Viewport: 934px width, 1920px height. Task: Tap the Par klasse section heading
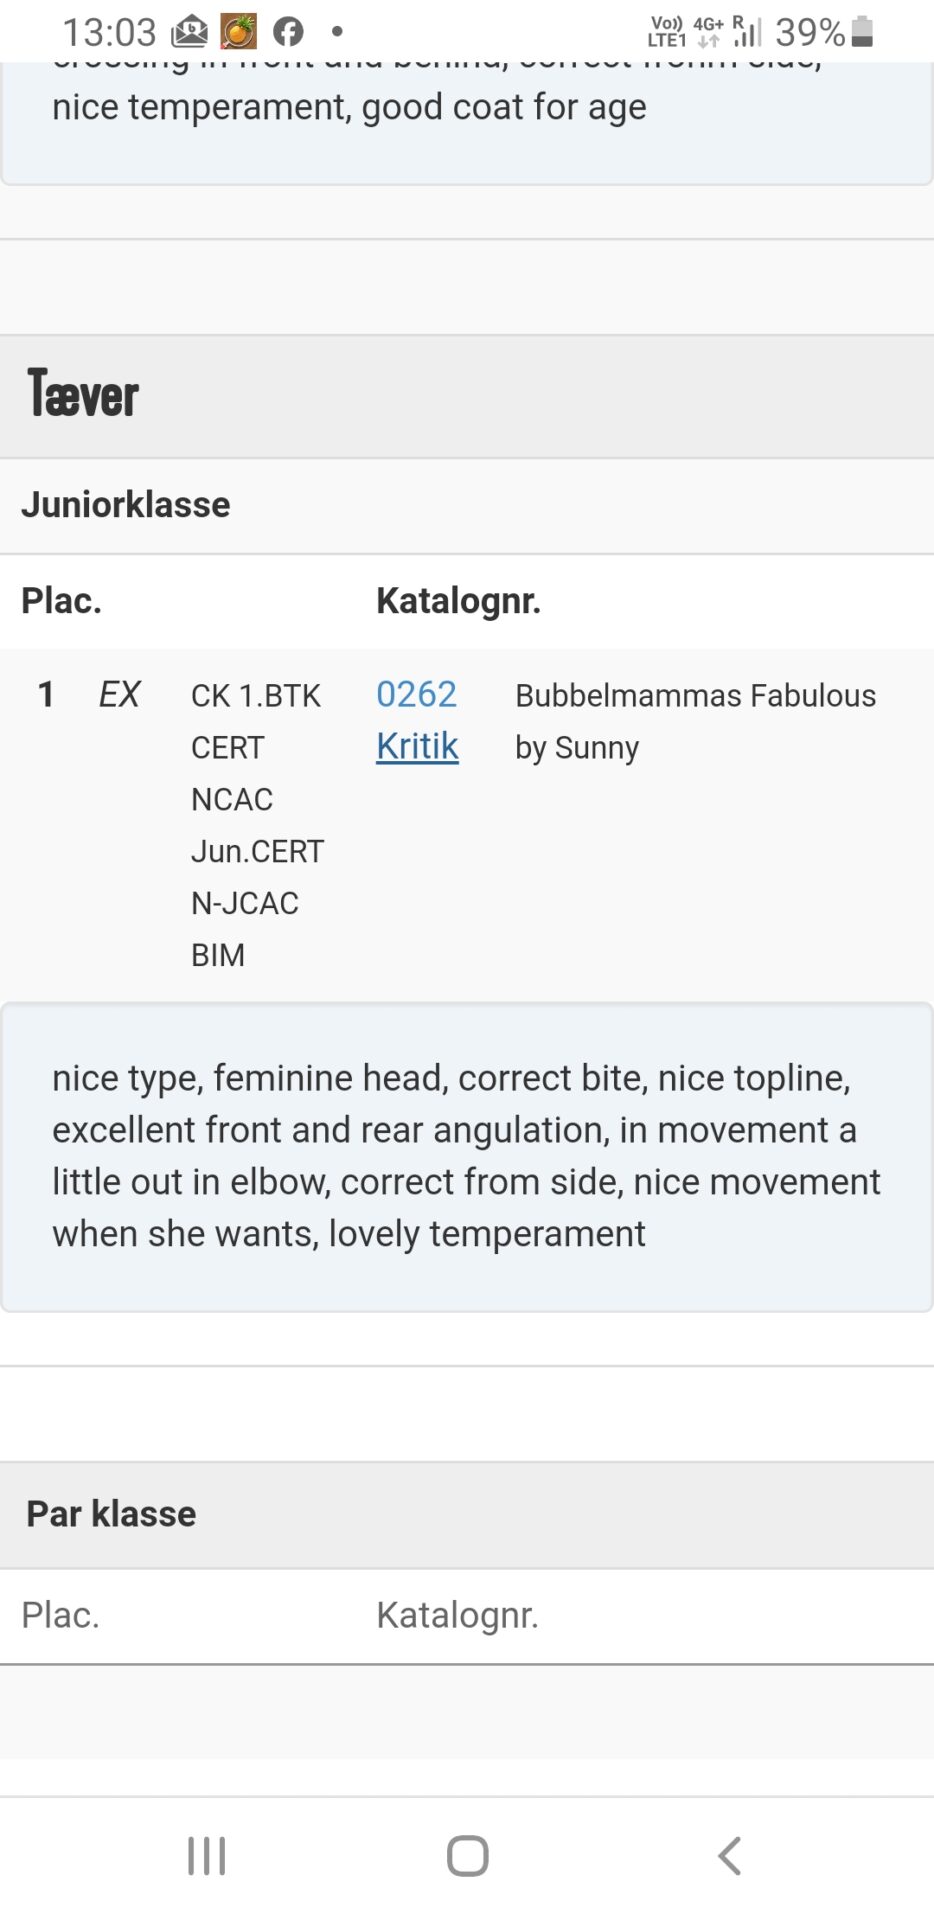click(x=111, y=1514)
